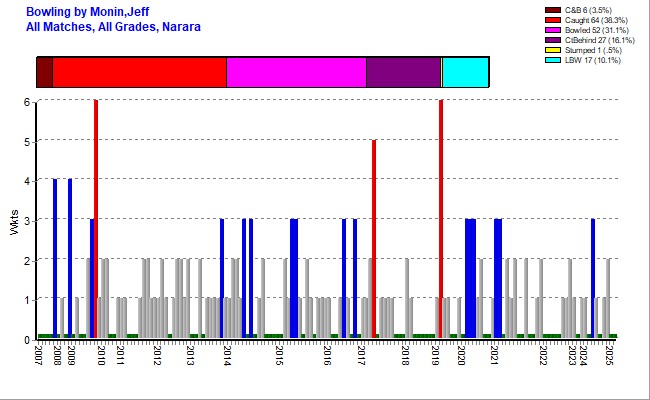Click the 2012 x-axis label
650x400 pixels.
(x=157, y=356)
